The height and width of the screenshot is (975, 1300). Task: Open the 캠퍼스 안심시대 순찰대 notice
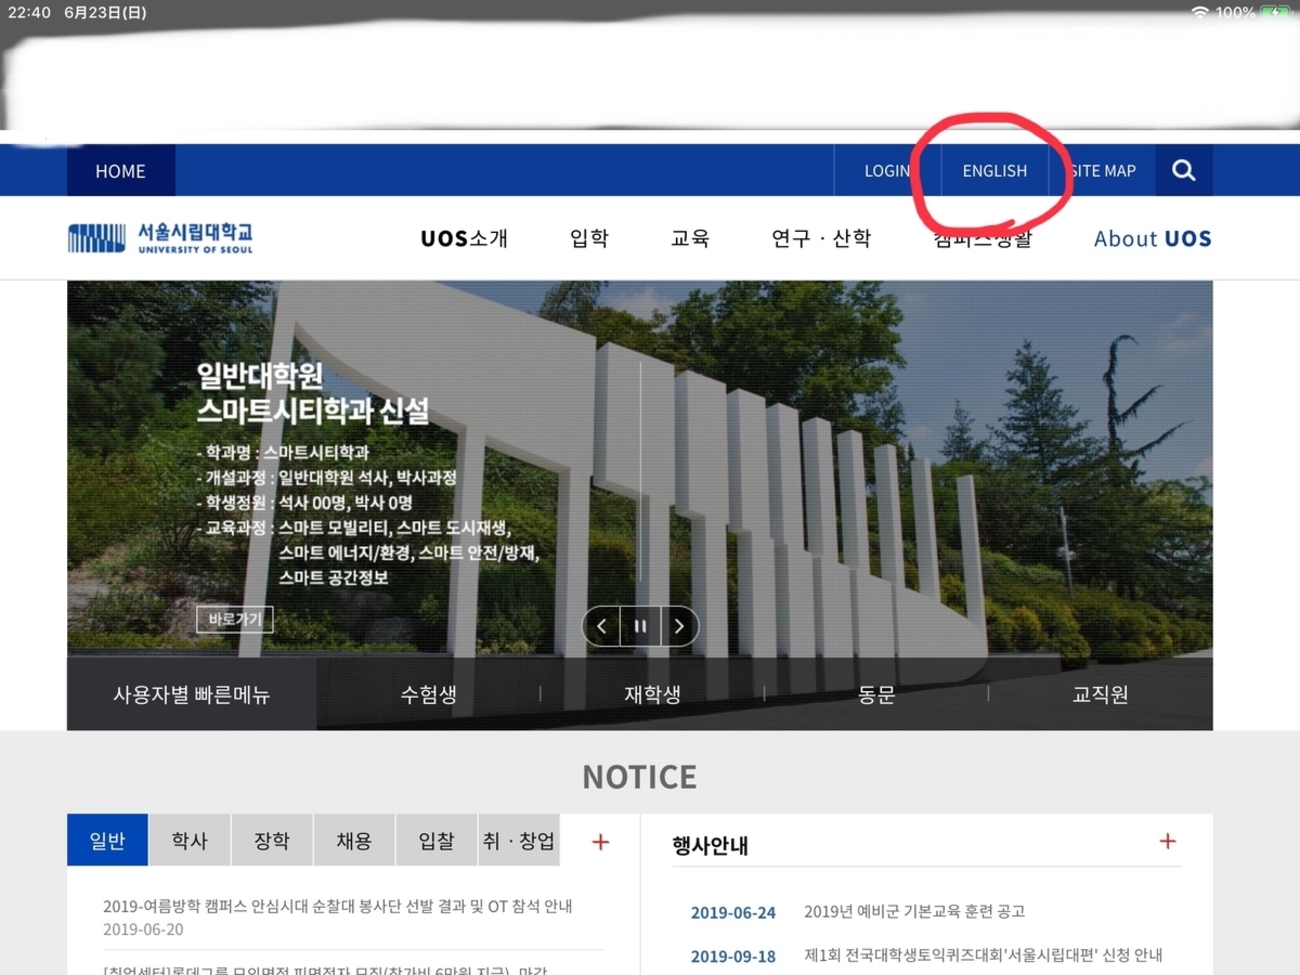338,906
